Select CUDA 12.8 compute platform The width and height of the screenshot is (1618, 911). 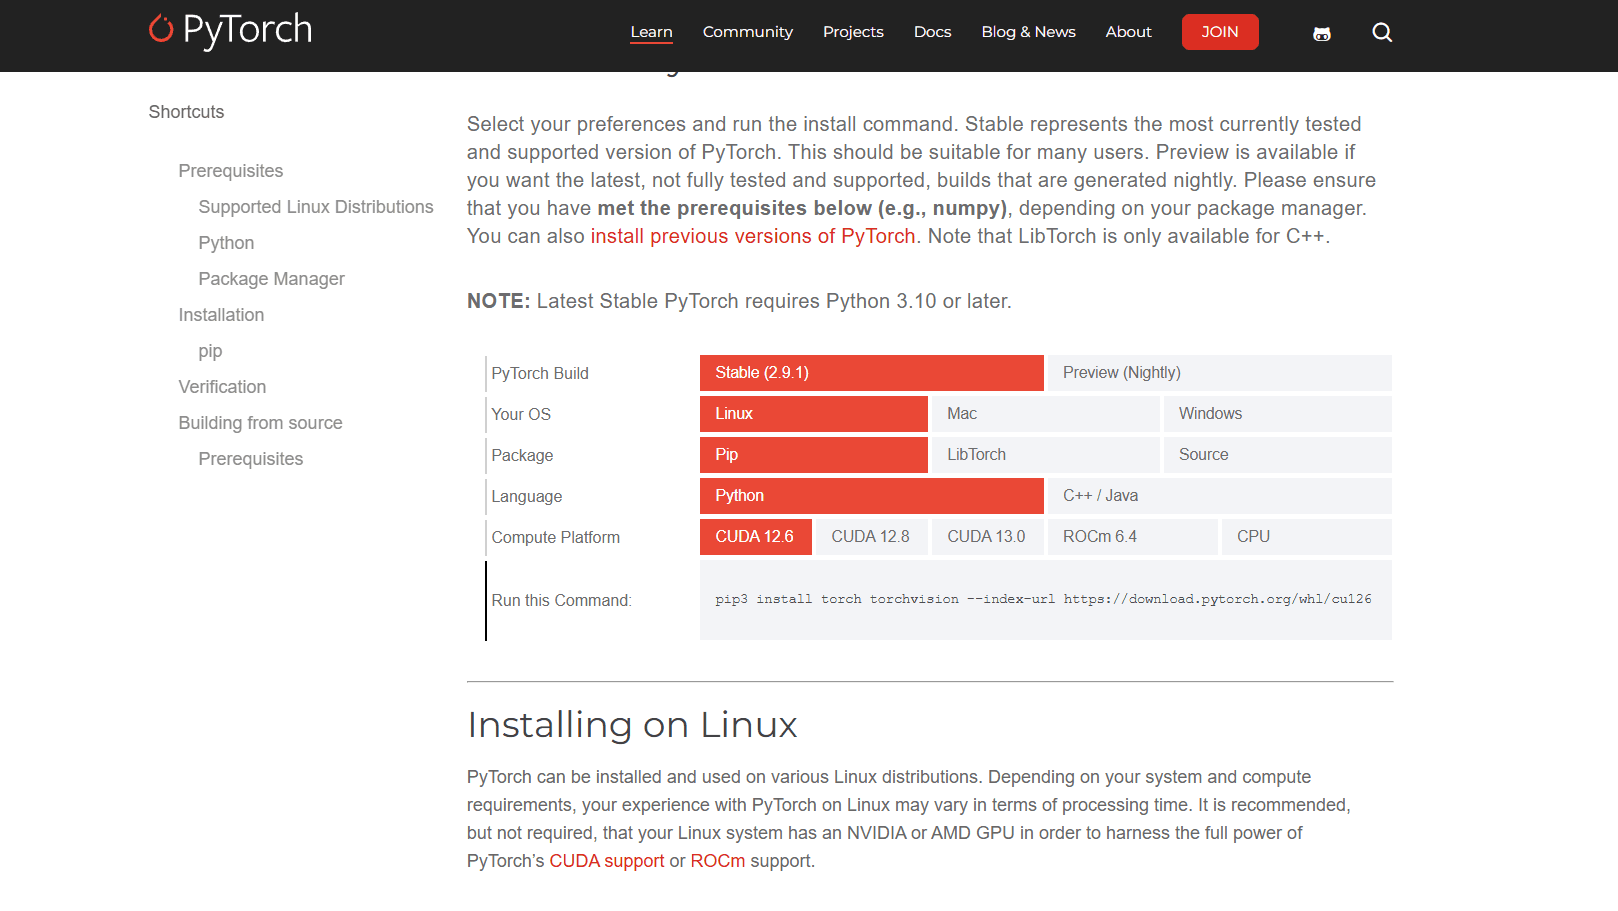(872, 537)
